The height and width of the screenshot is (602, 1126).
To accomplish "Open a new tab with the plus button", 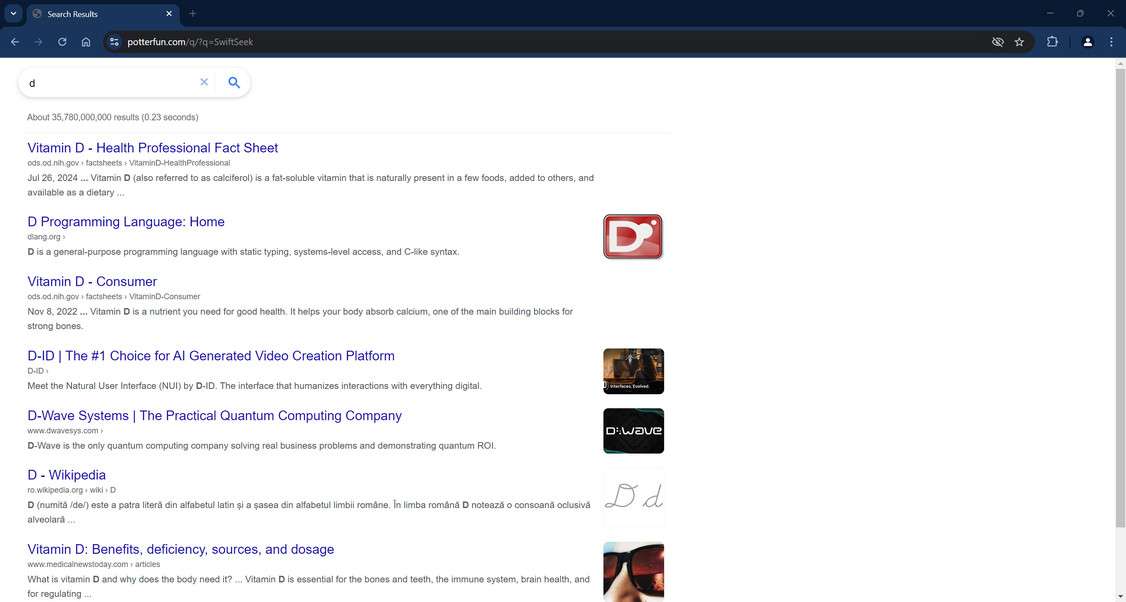I will coord(192,14).
